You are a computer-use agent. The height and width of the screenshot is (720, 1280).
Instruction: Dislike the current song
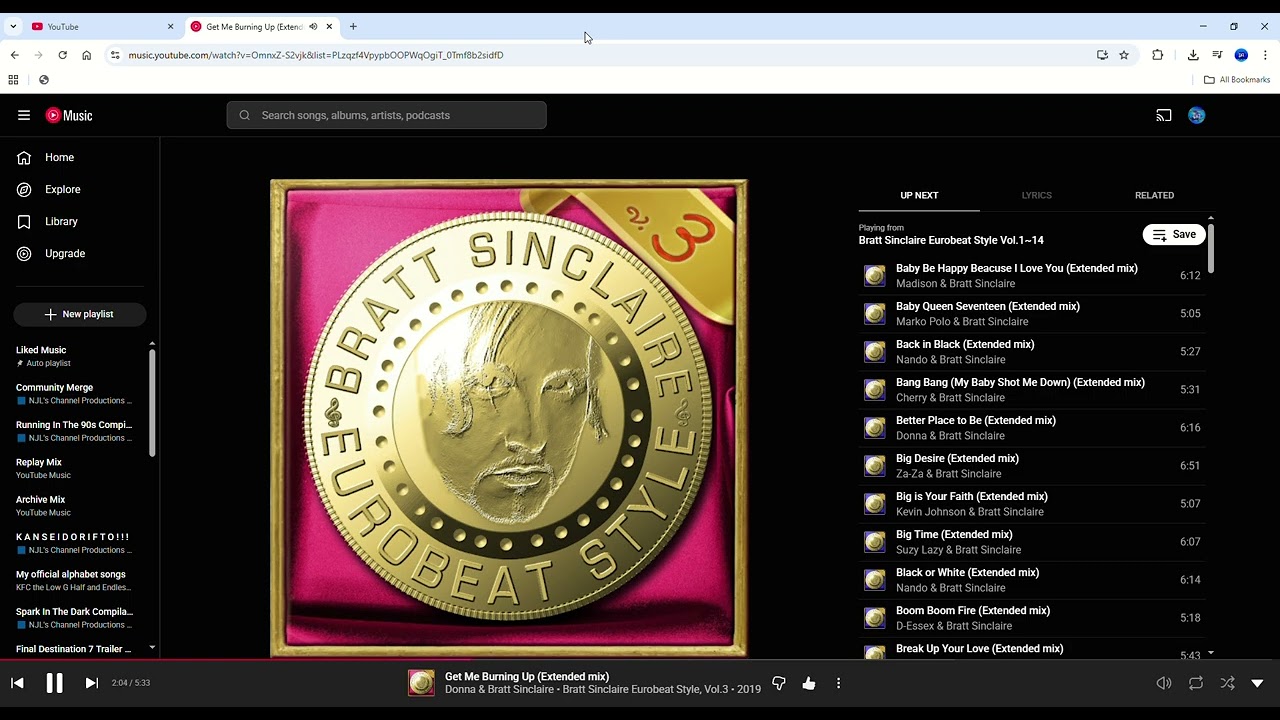click(779, 684)
